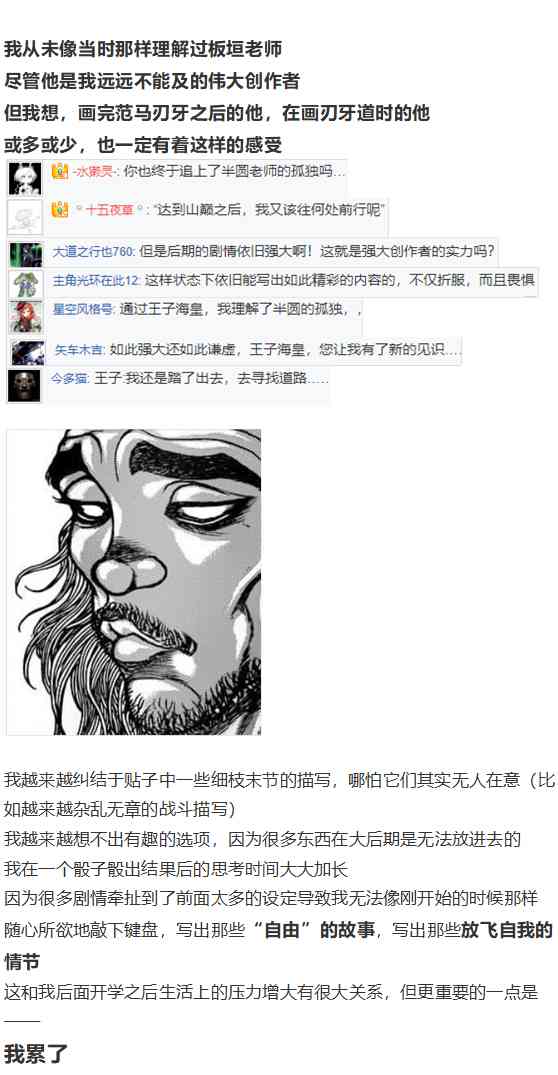Open avatar of commenter -水衡灵-
The height and width of the screenshot is (1075, 558).
(x=25, y=179)
